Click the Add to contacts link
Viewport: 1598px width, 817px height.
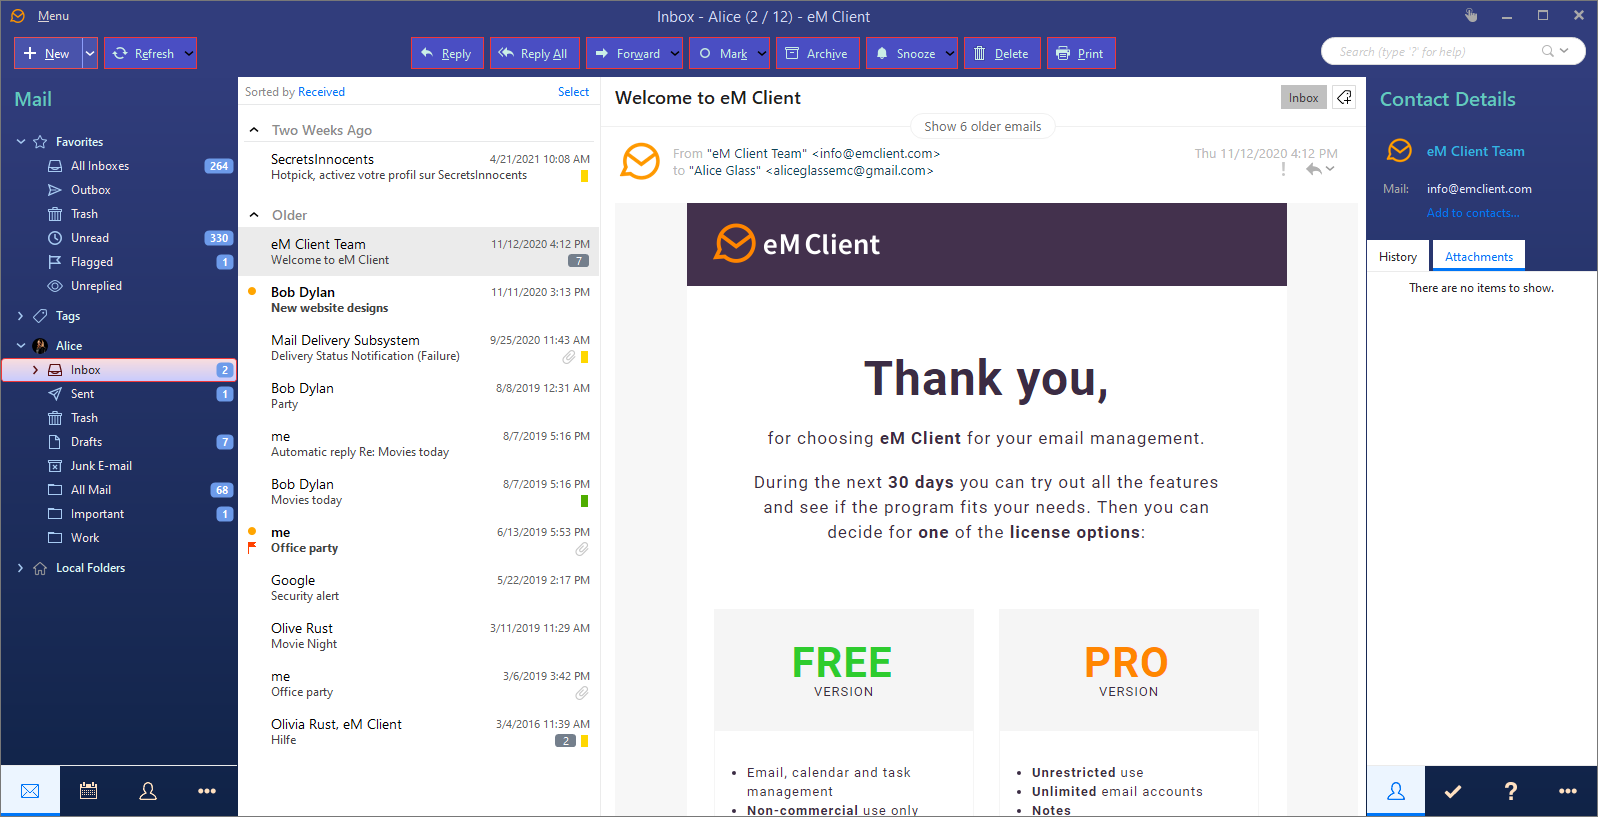tap(1472, 213)
